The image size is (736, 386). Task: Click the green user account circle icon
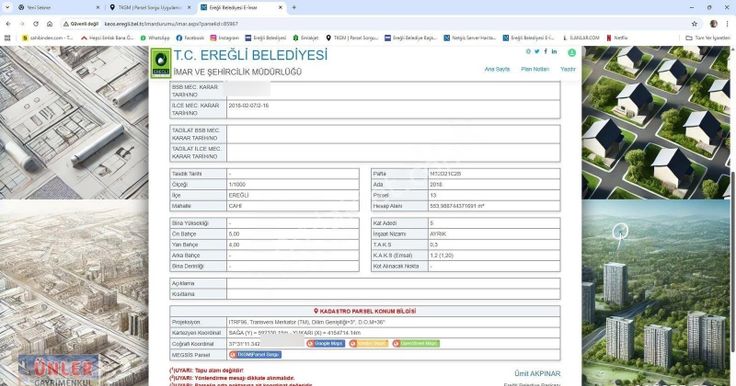[x=571, y=53]
